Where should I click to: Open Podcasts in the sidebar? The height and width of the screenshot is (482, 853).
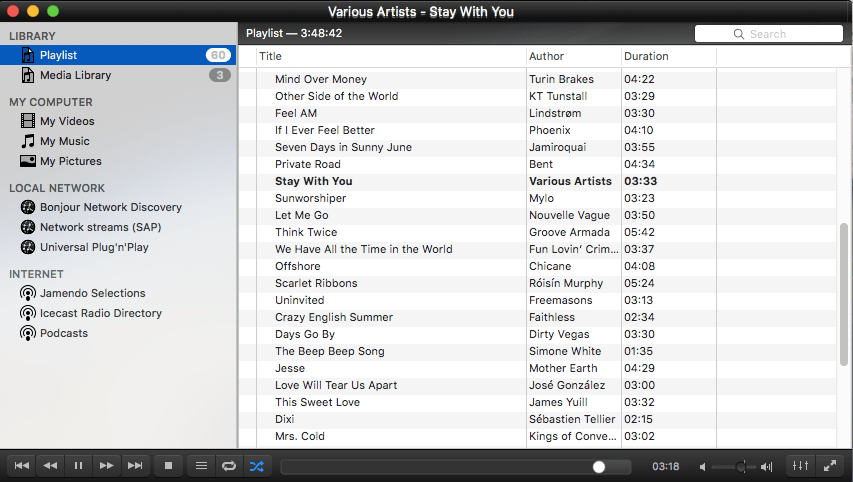point(64,333)
